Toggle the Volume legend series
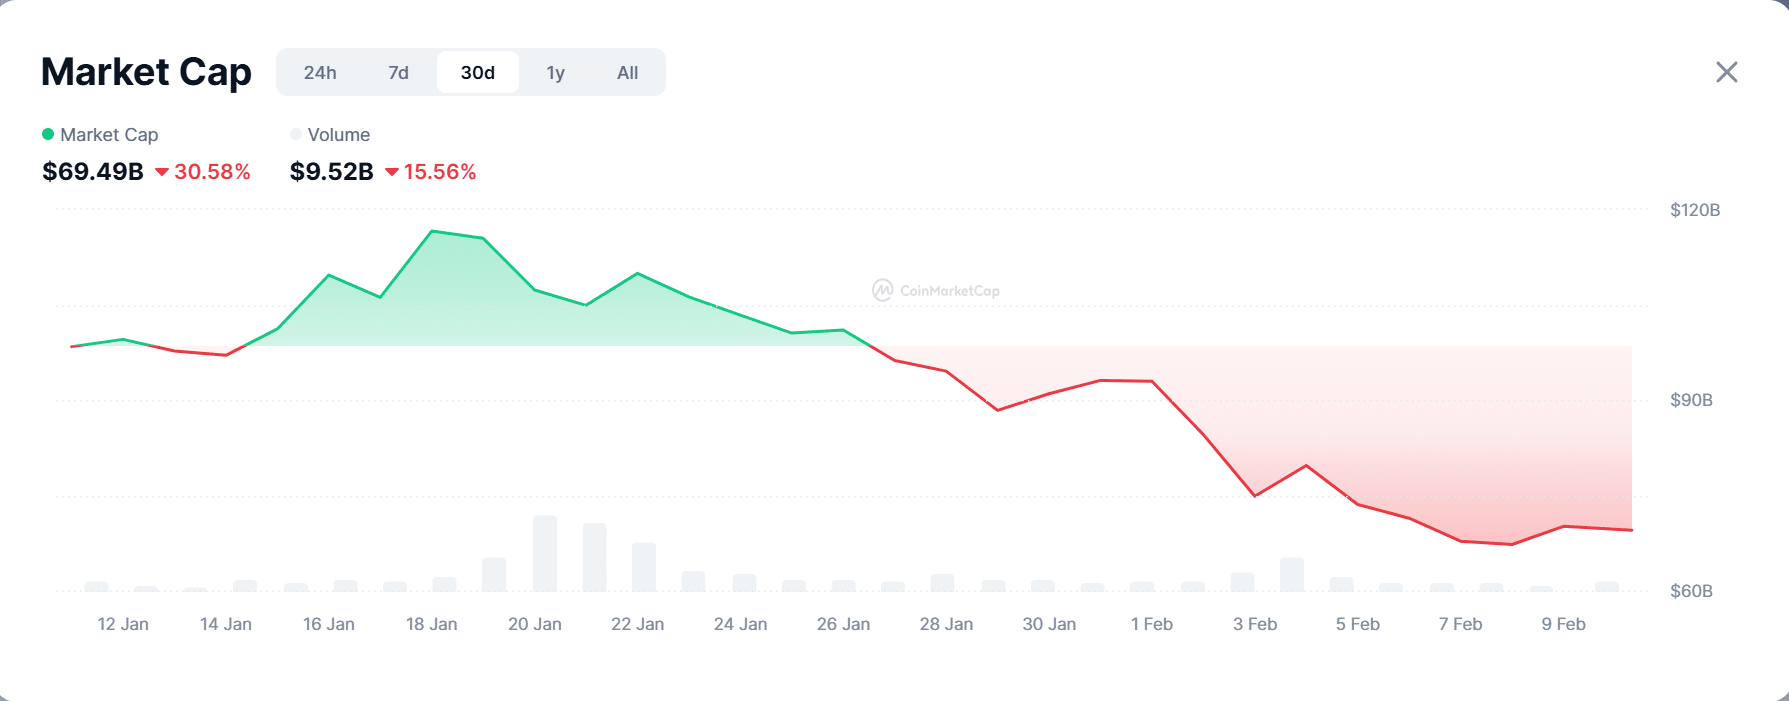Viewport: 1789px width, 701px height. click(x=338, y=135)
